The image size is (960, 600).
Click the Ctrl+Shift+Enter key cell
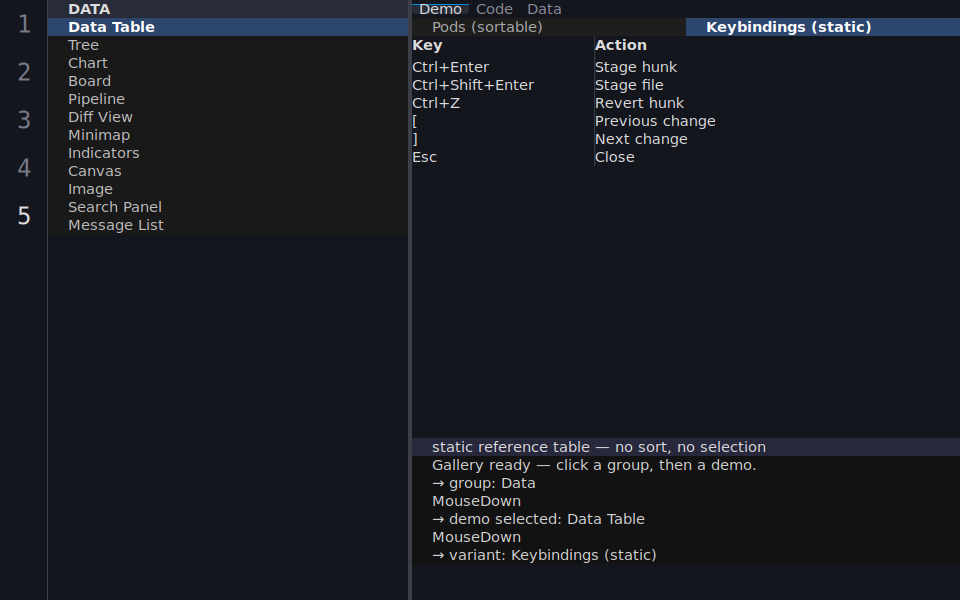(502, 85)
